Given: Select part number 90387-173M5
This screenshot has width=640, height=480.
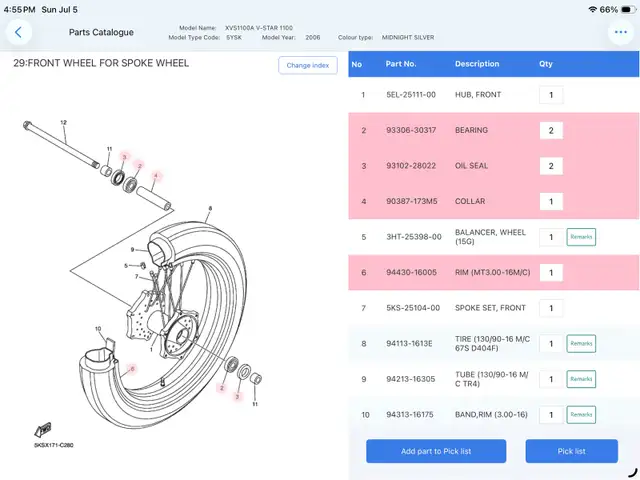Looking at the screenshot, I should (412, 201).
